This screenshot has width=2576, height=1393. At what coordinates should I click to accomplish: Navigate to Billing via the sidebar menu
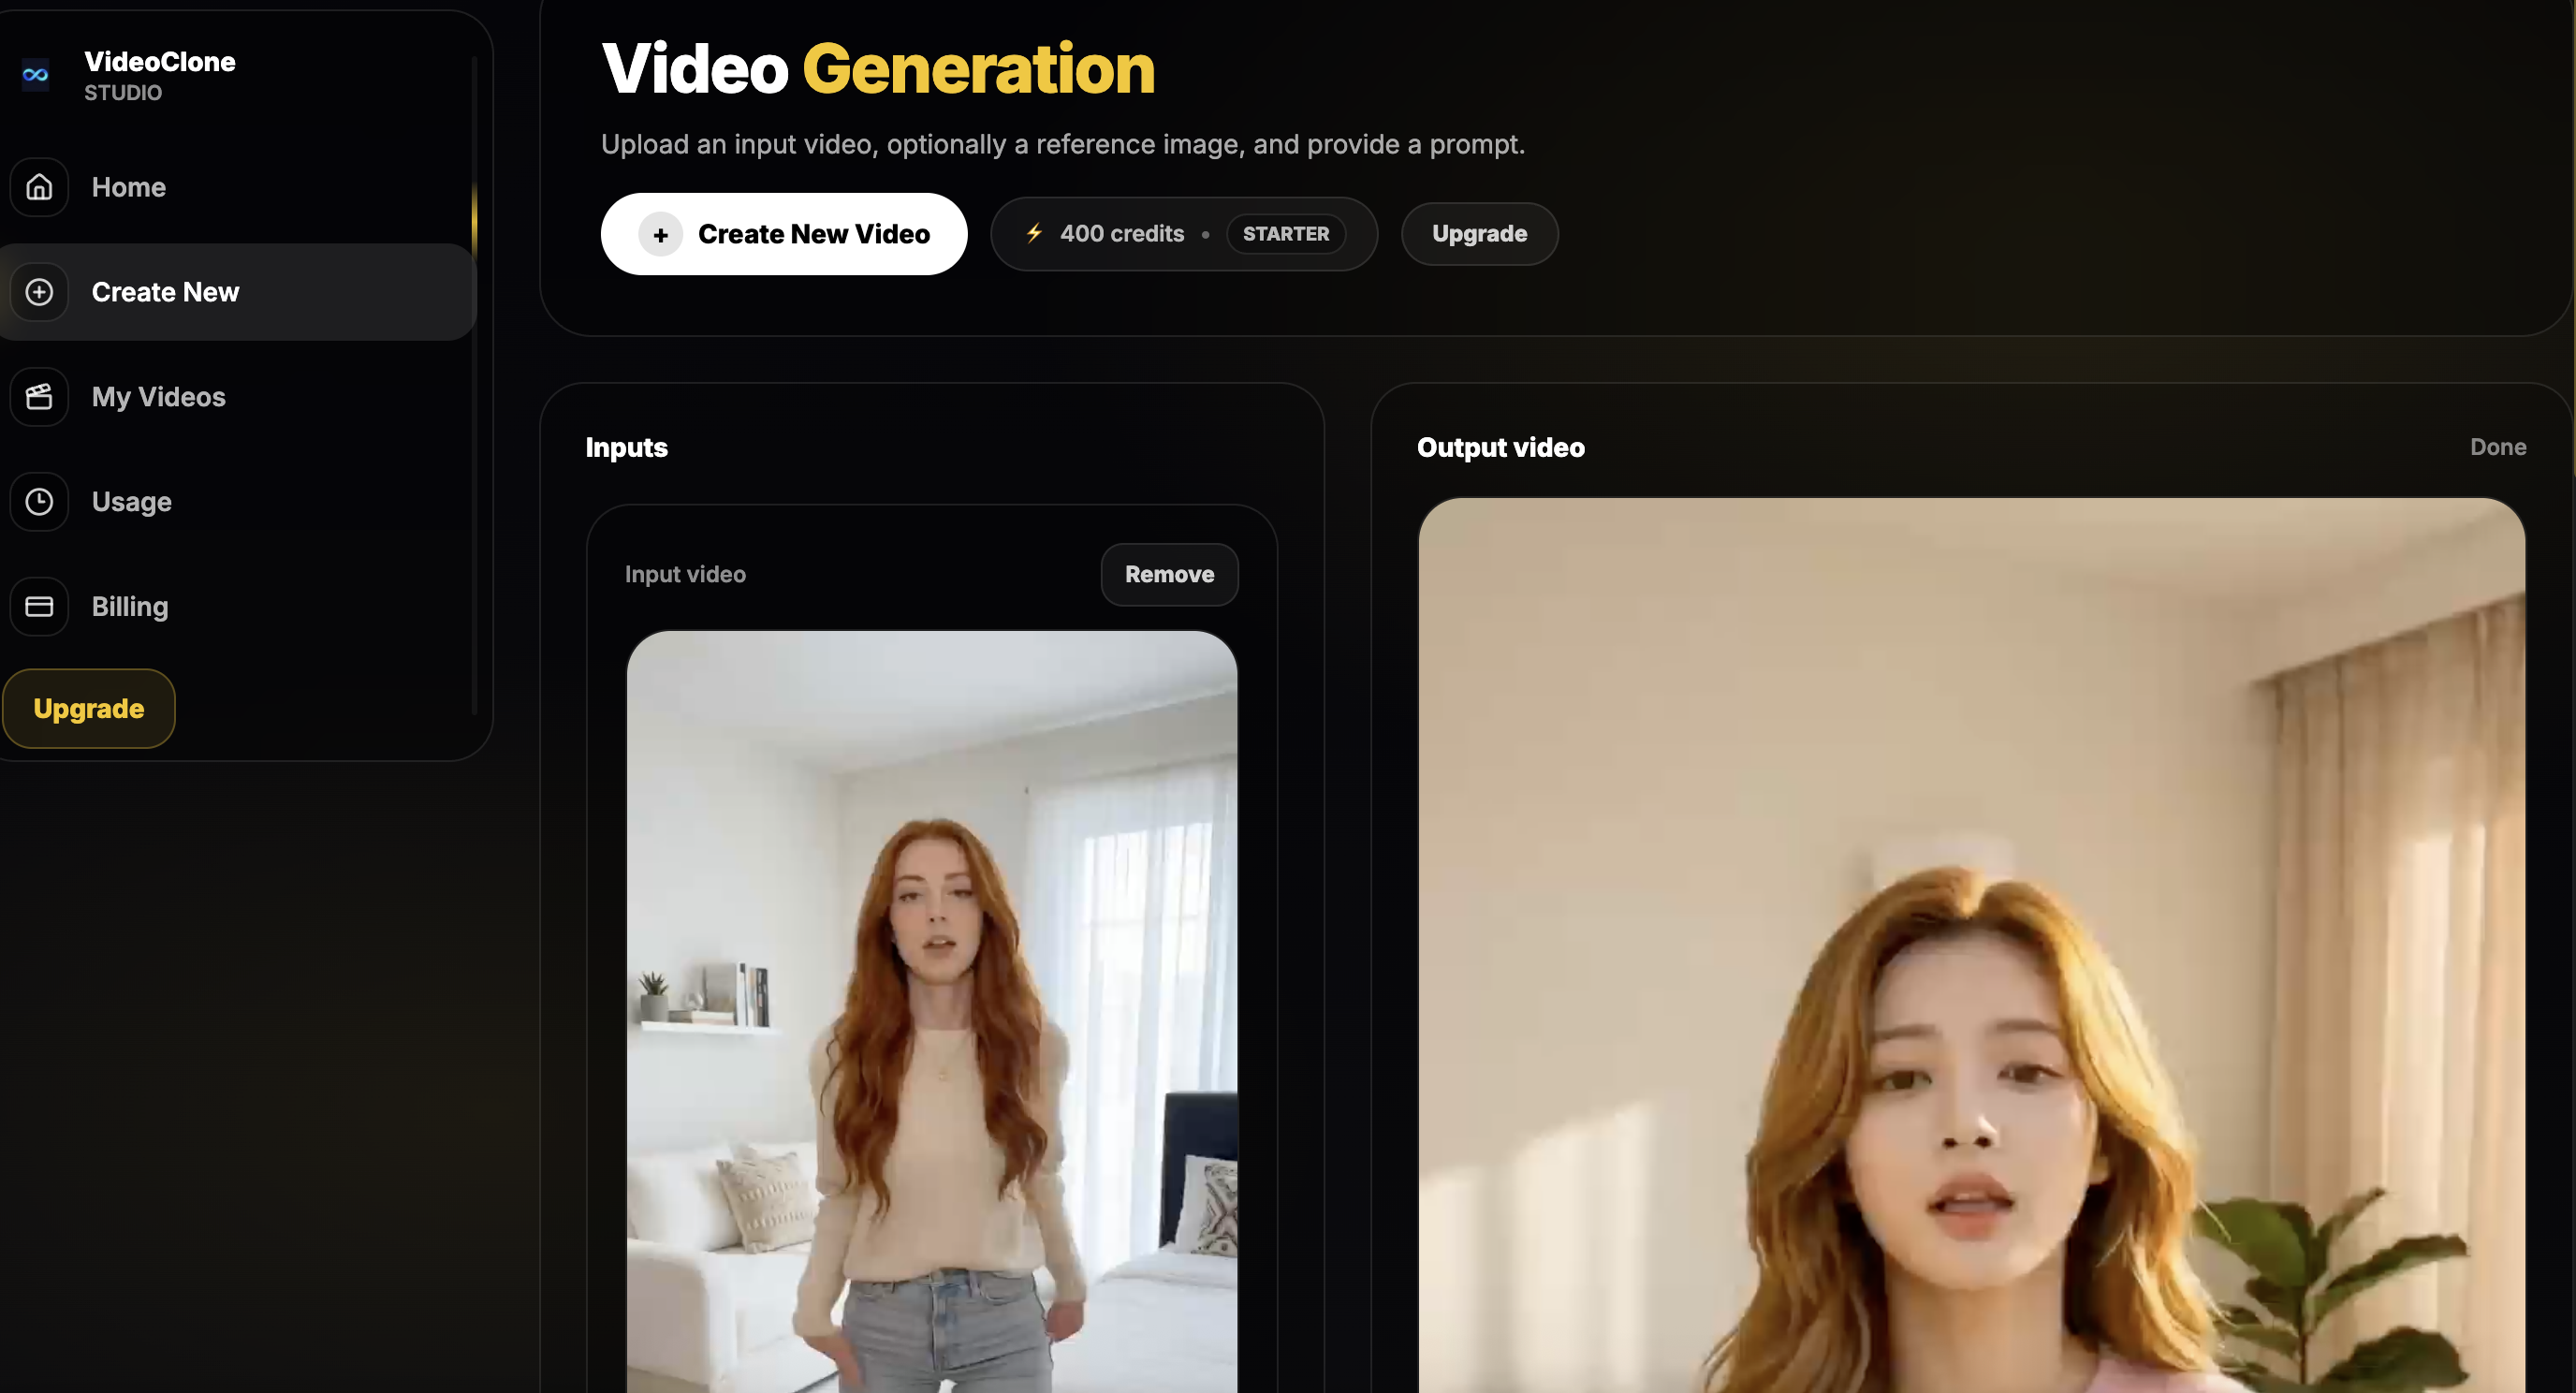point(130,606)
